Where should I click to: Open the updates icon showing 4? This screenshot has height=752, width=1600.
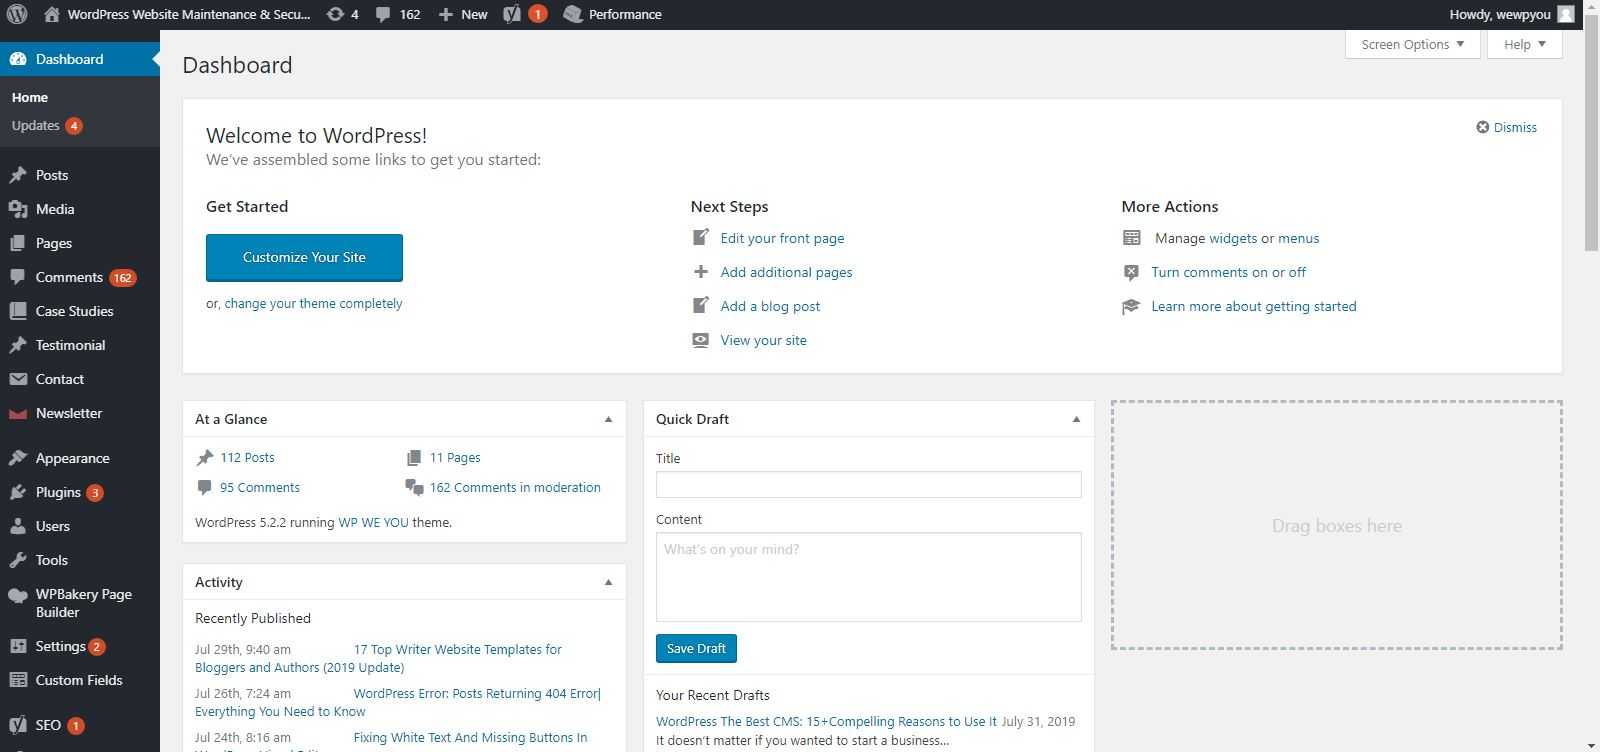click(336, 14)
